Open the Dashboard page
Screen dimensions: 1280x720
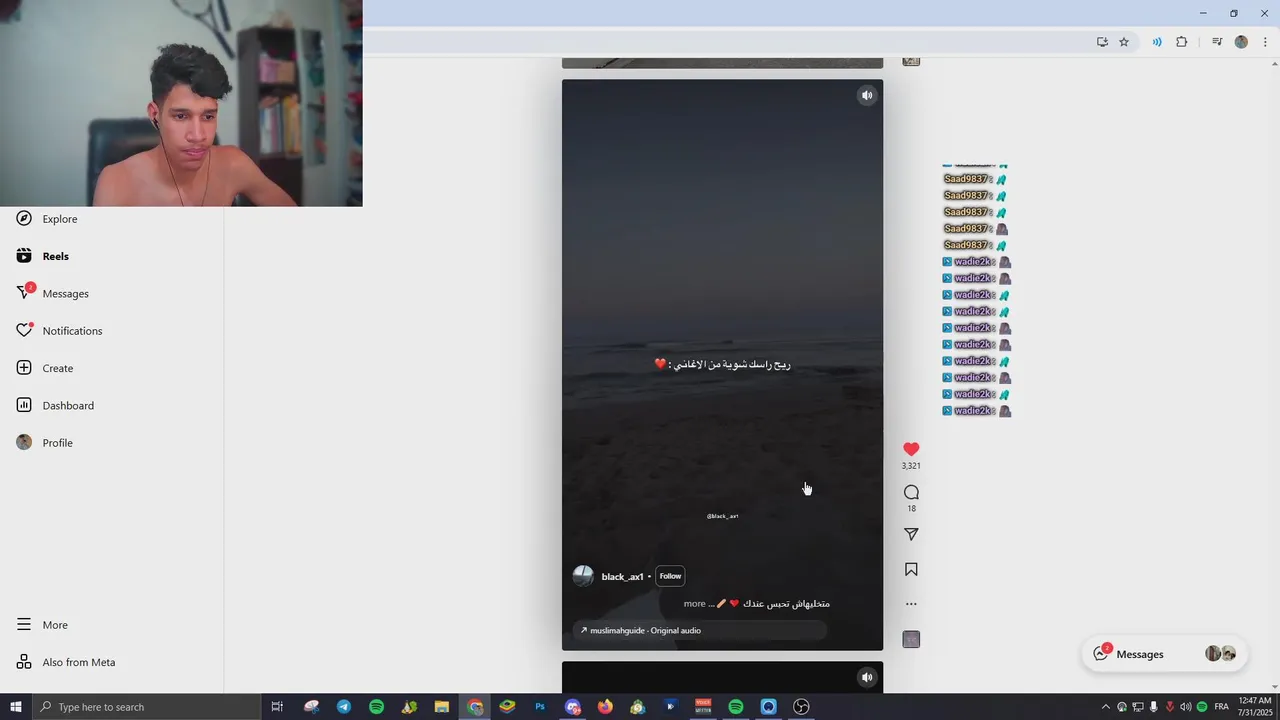click(x=55, y=405)
